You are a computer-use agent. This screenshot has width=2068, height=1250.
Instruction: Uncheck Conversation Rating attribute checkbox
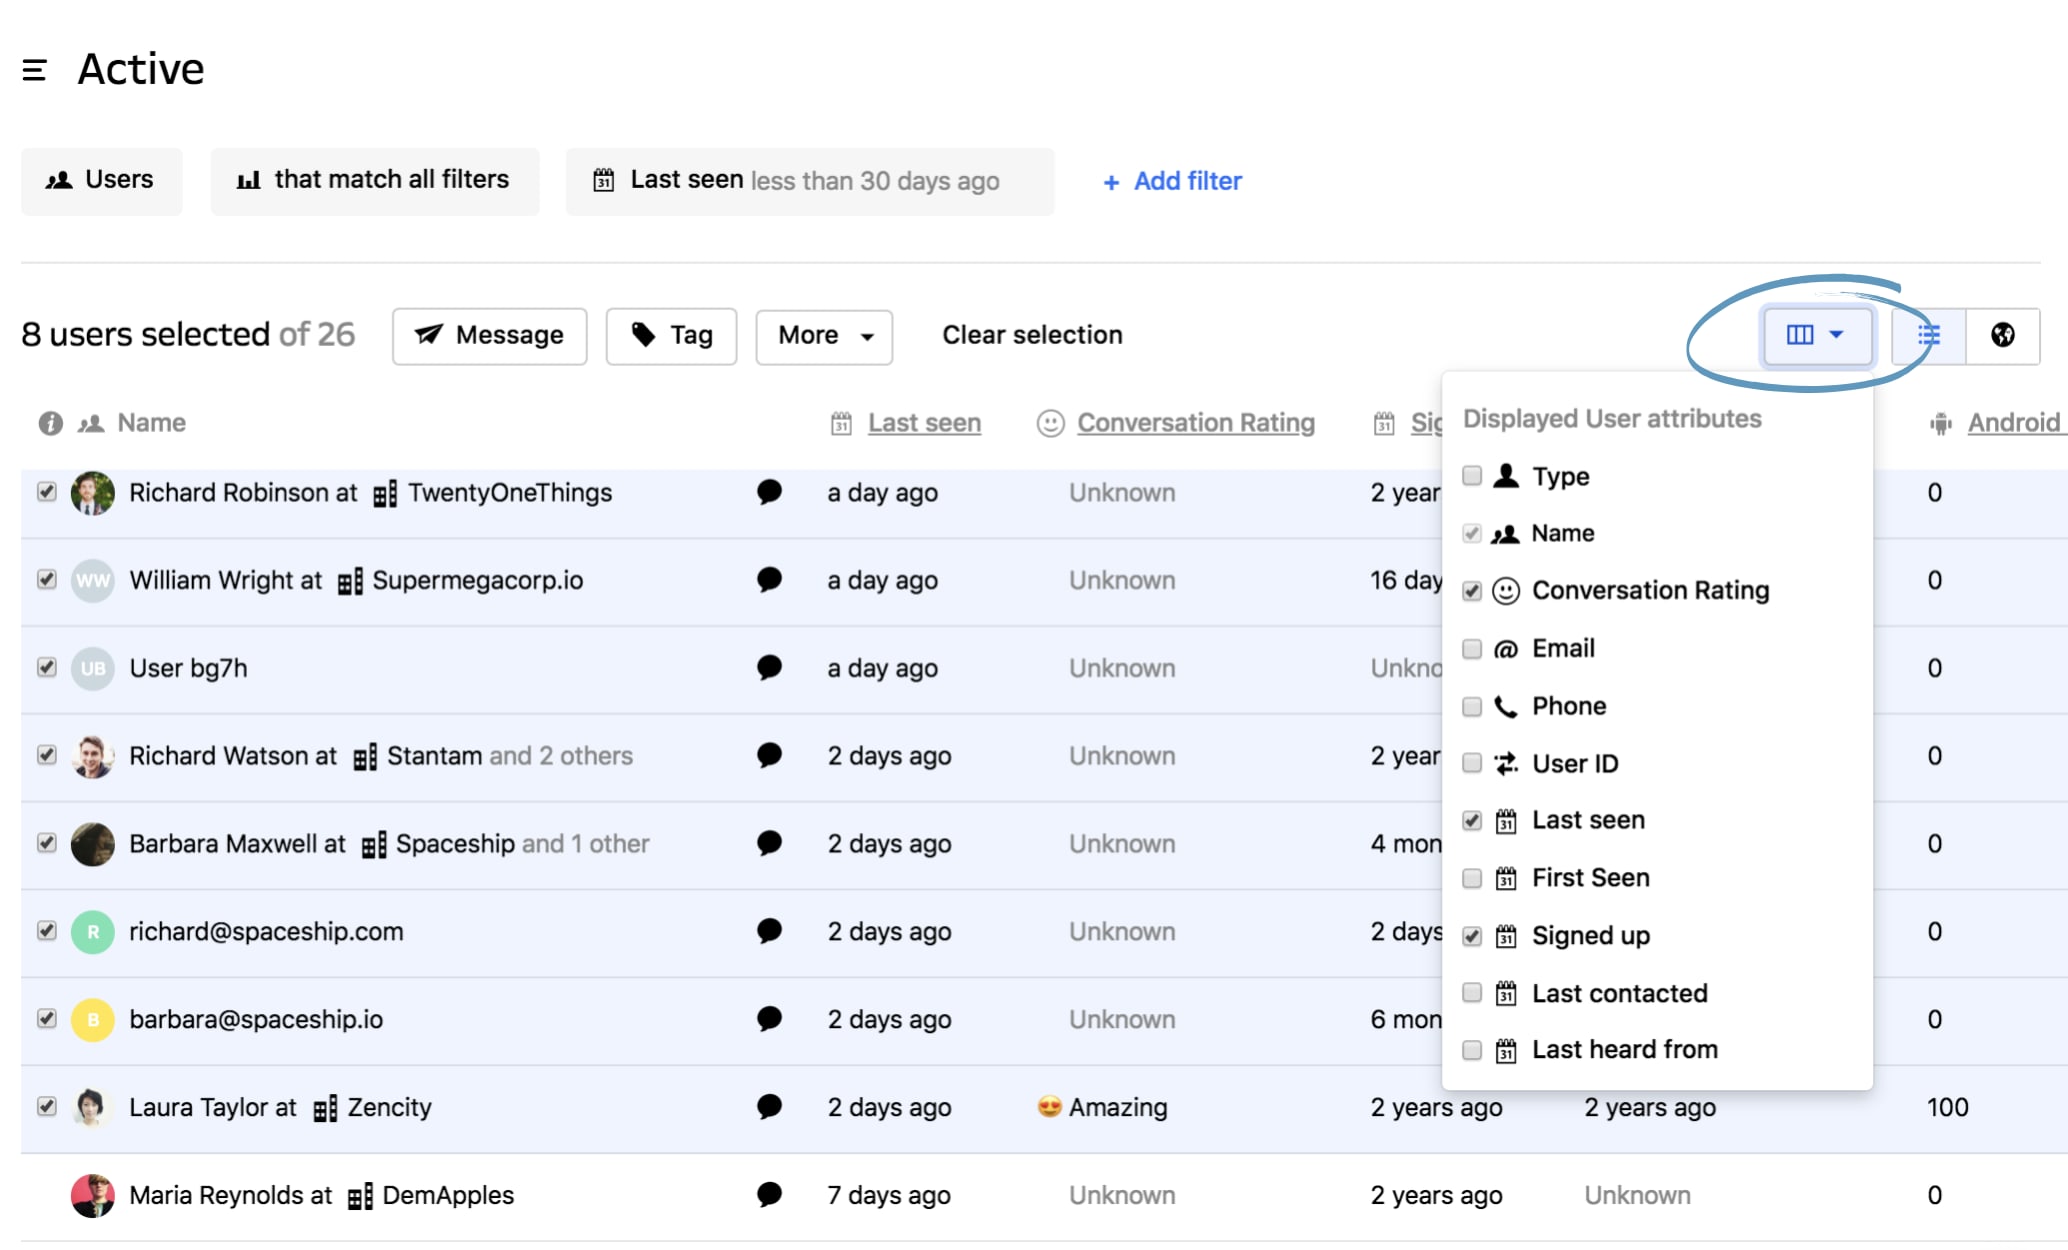click(1472, 591)
